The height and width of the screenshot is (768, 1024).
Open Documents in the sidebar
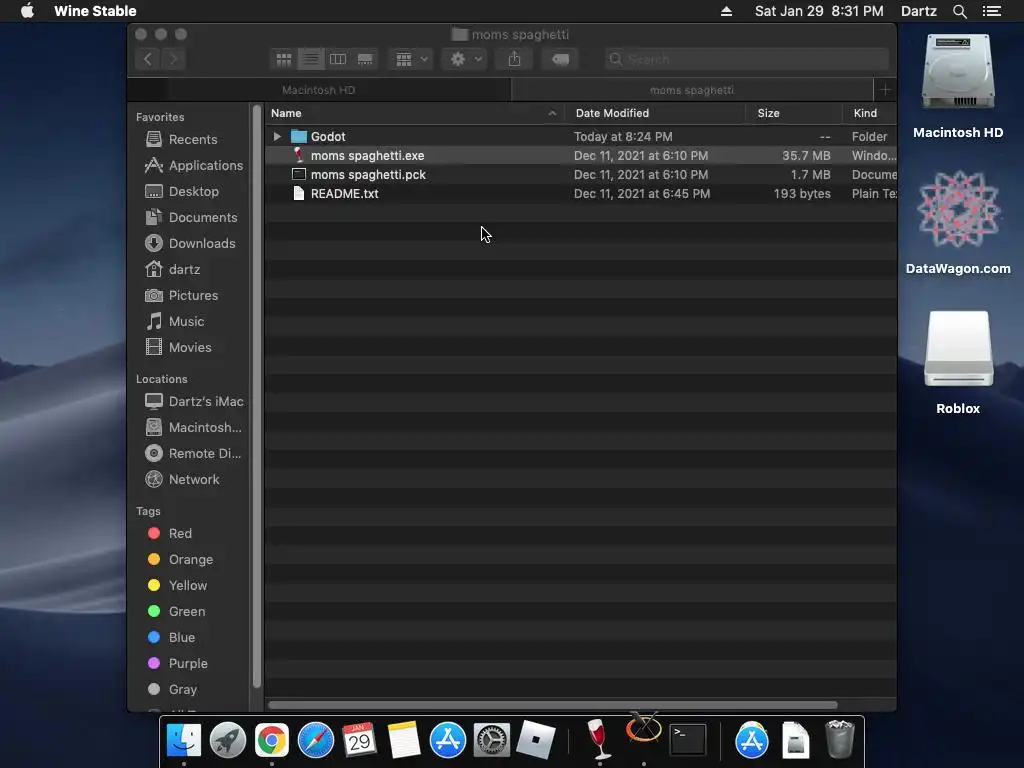194,217
